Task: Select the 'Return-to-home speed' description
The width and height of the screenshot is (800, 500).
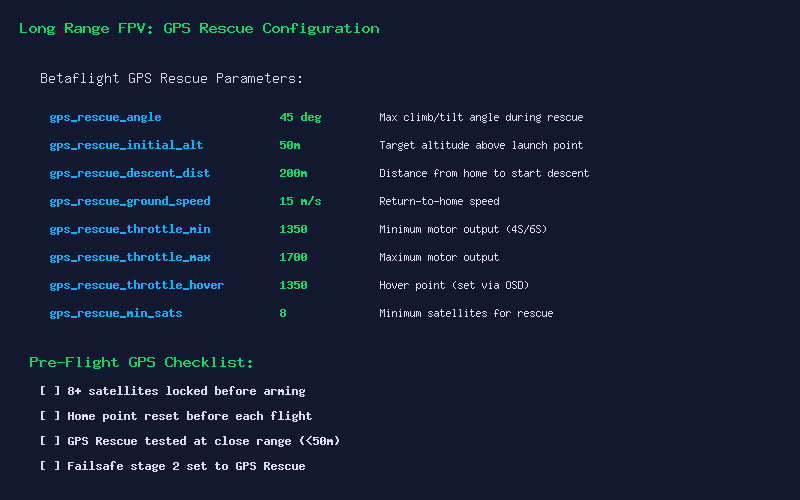Action: [x=439, y=202]
